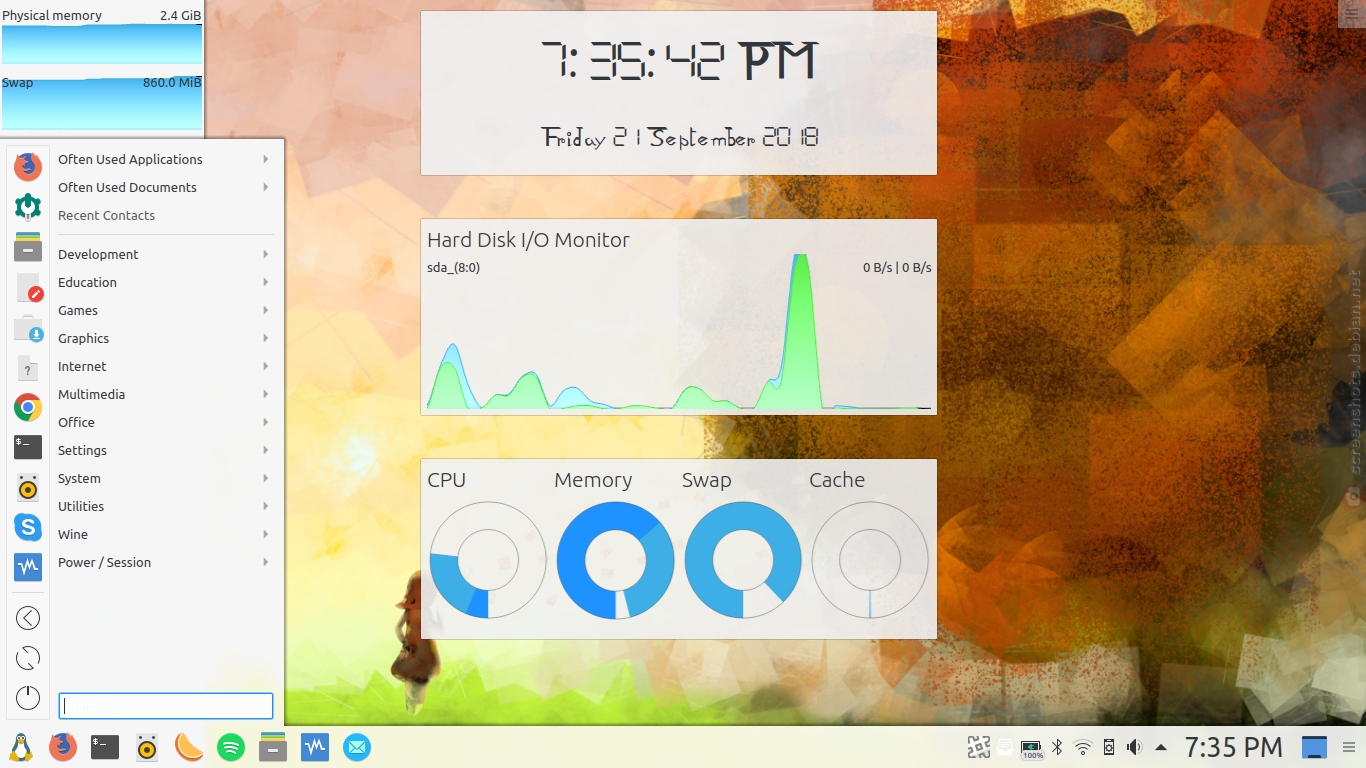Expand the System category arrow
The image size is (1366, 768).
coord(266,478)
